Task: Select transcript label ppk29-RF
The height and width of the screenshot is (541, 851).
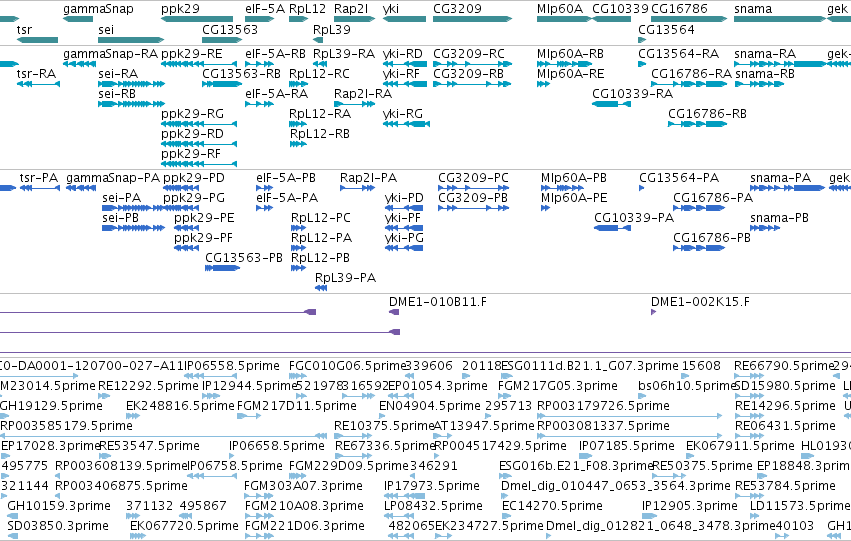Action: [191, 154]
